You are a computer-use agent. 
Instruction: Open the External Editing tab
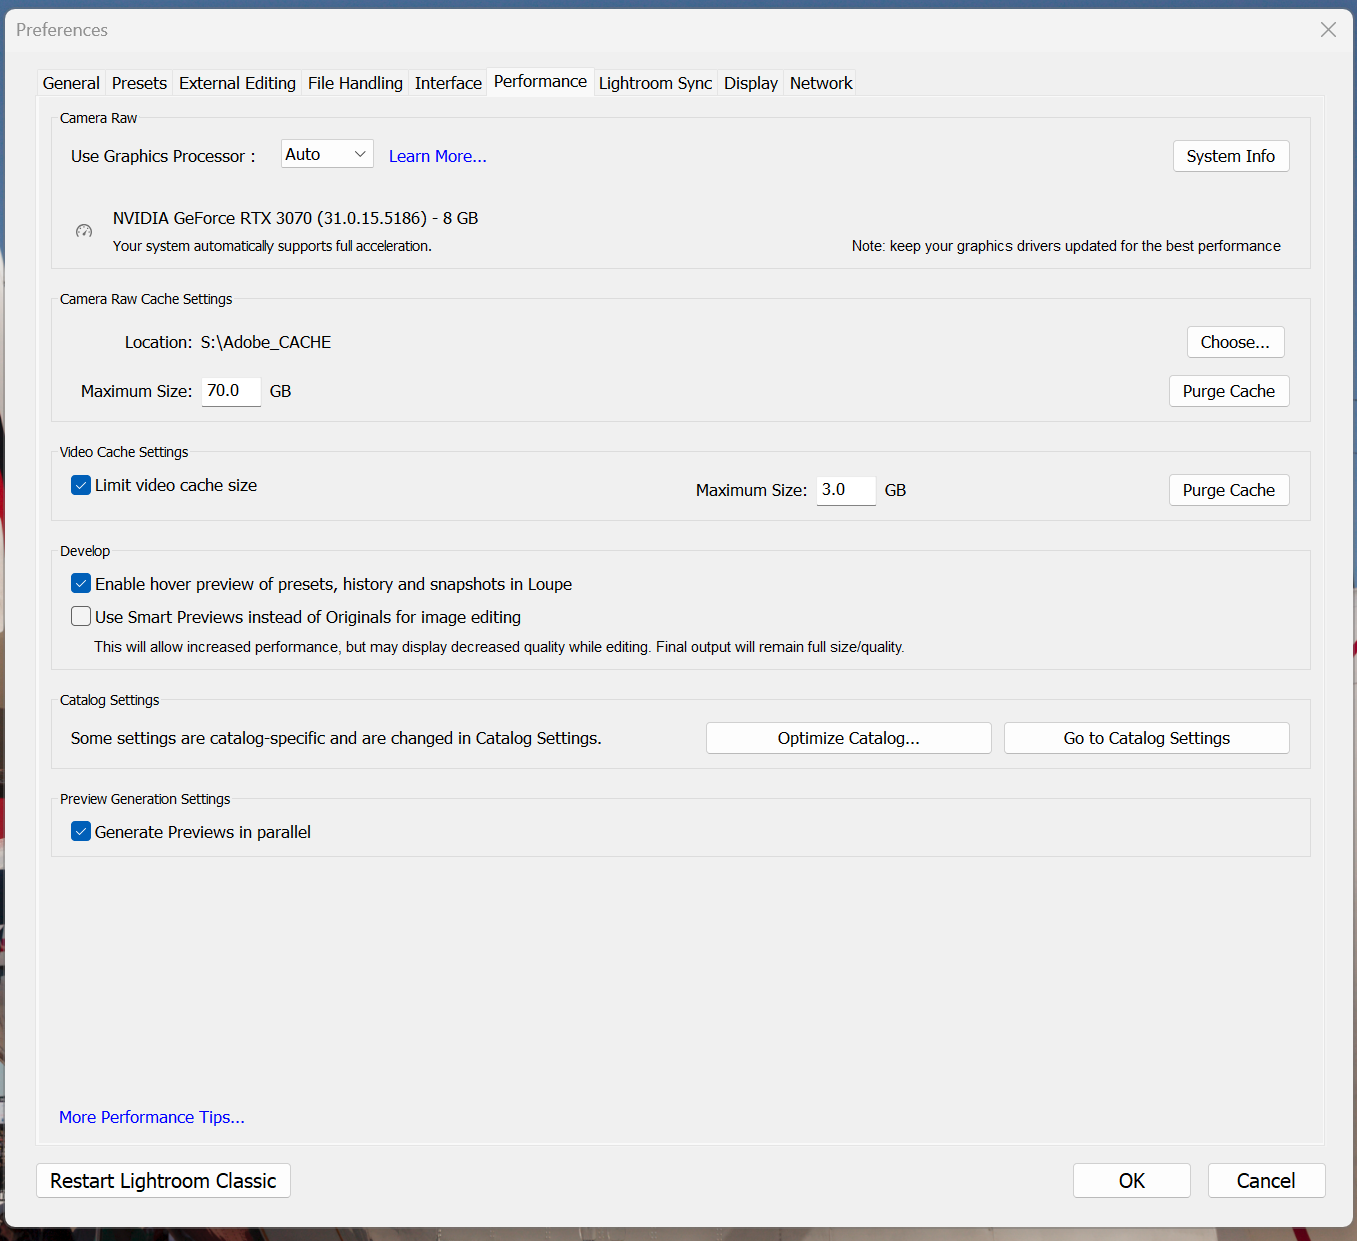[x=237, y=83]
